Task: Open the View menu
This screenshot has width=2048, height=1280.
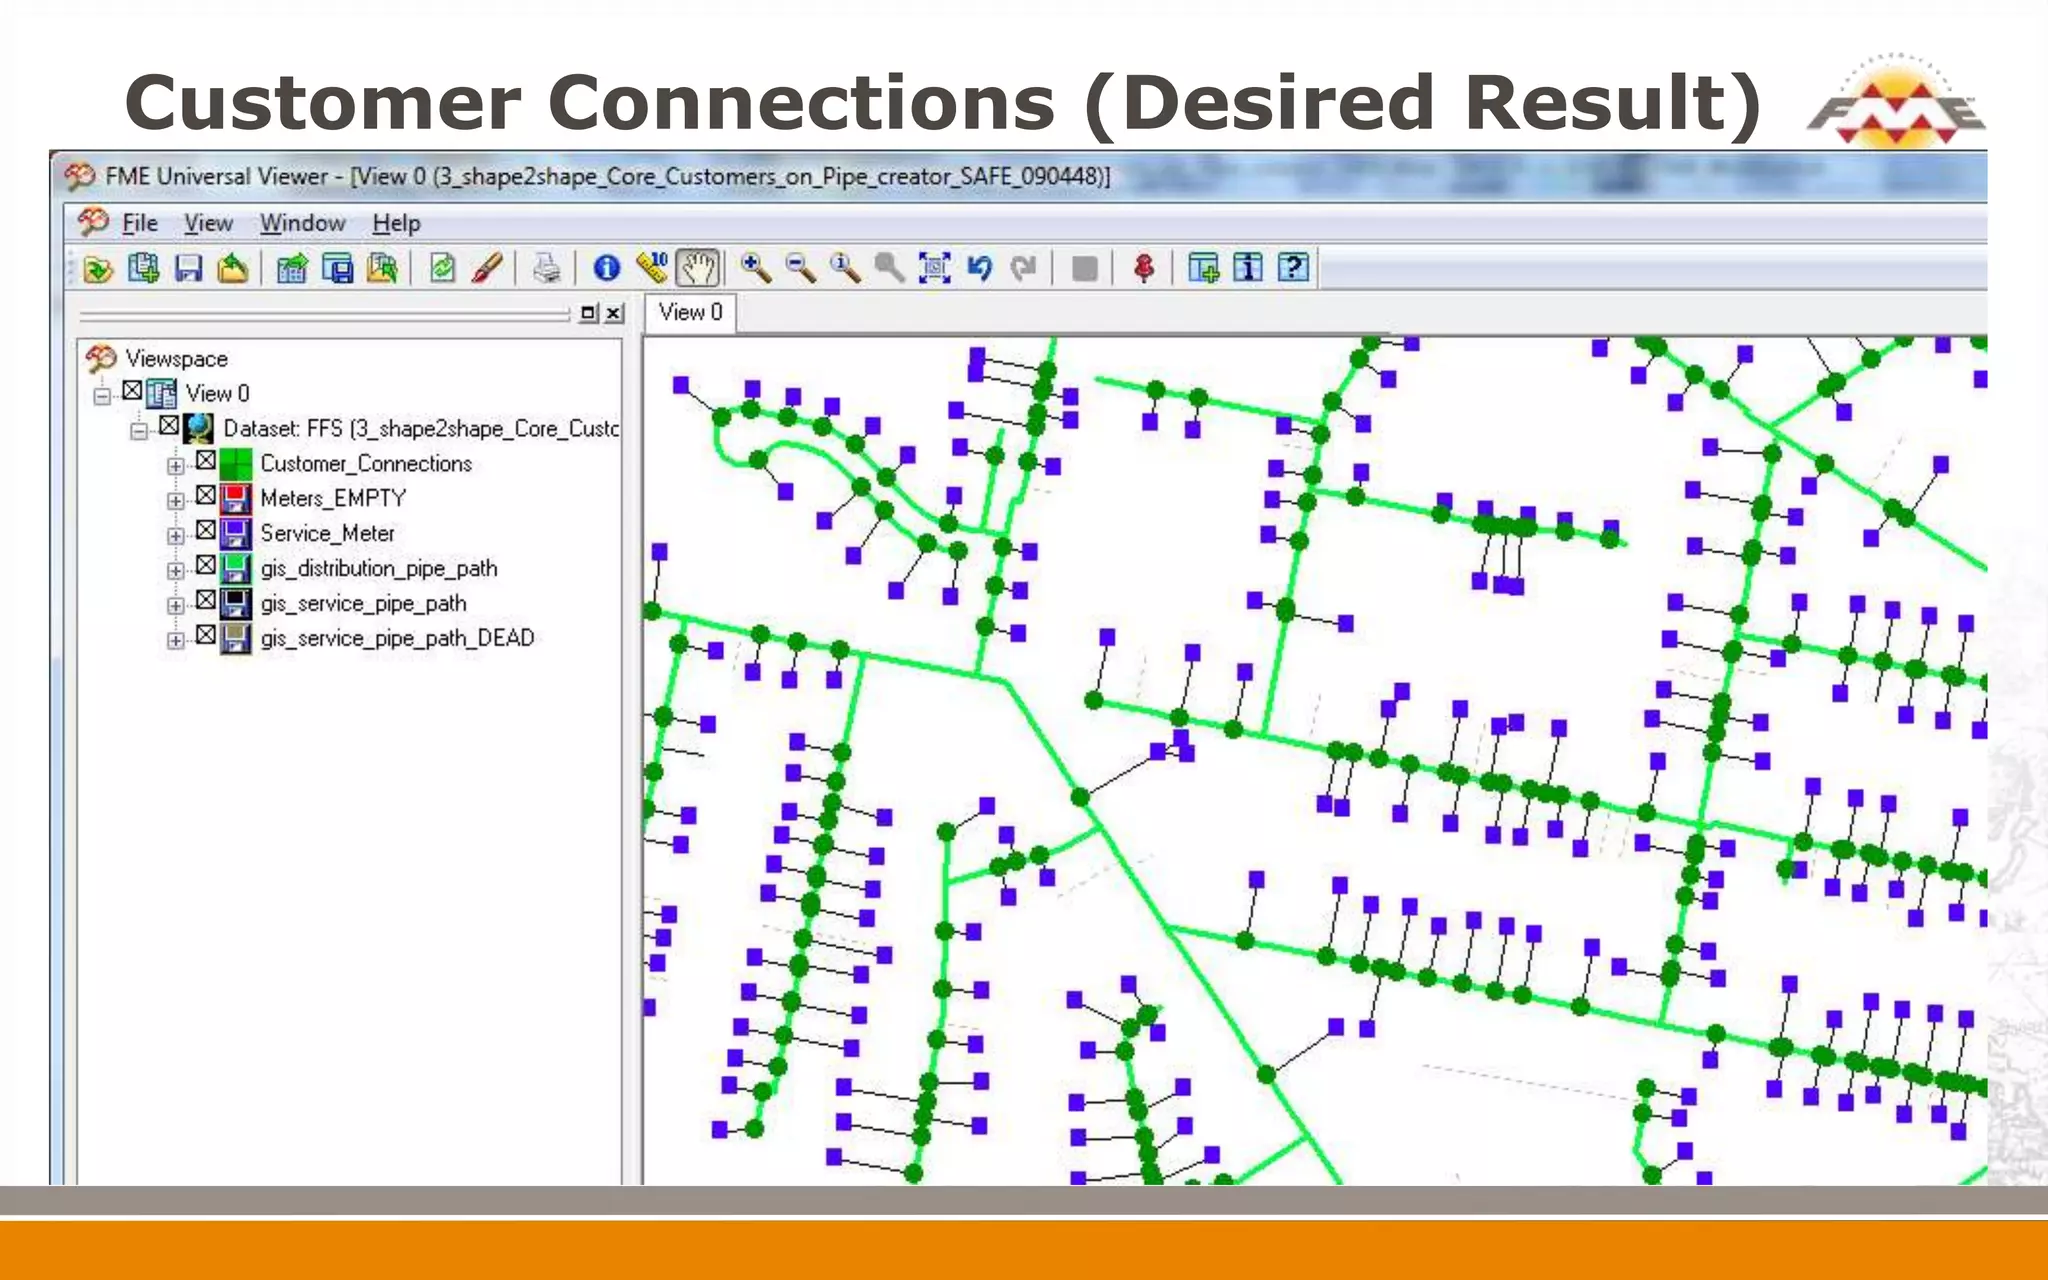Action: click(208, 223)
